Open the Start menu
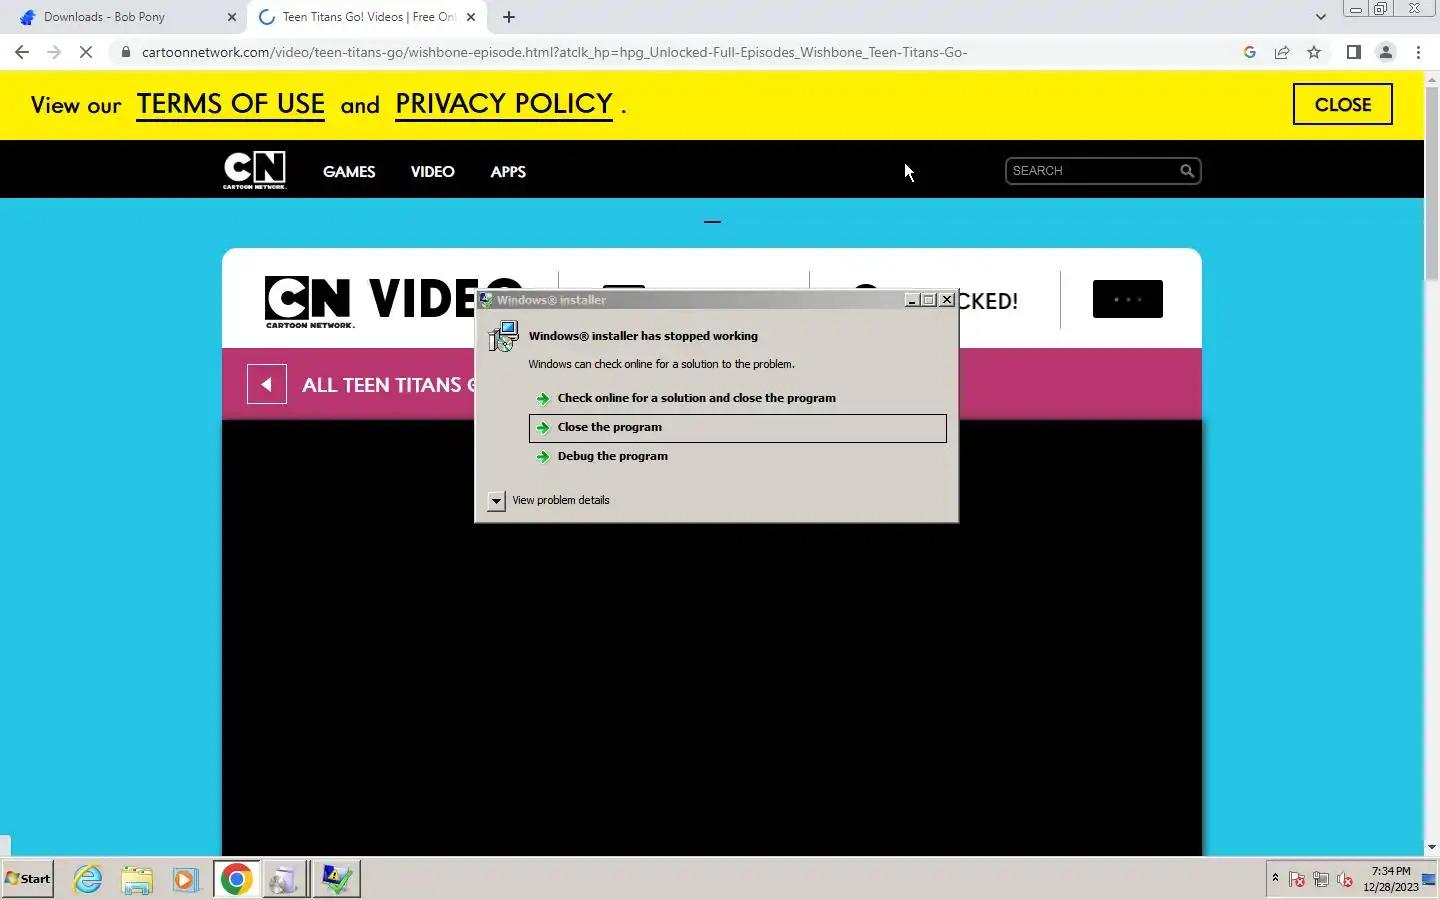Viewport: 1440px width, 900px height. 28,879
